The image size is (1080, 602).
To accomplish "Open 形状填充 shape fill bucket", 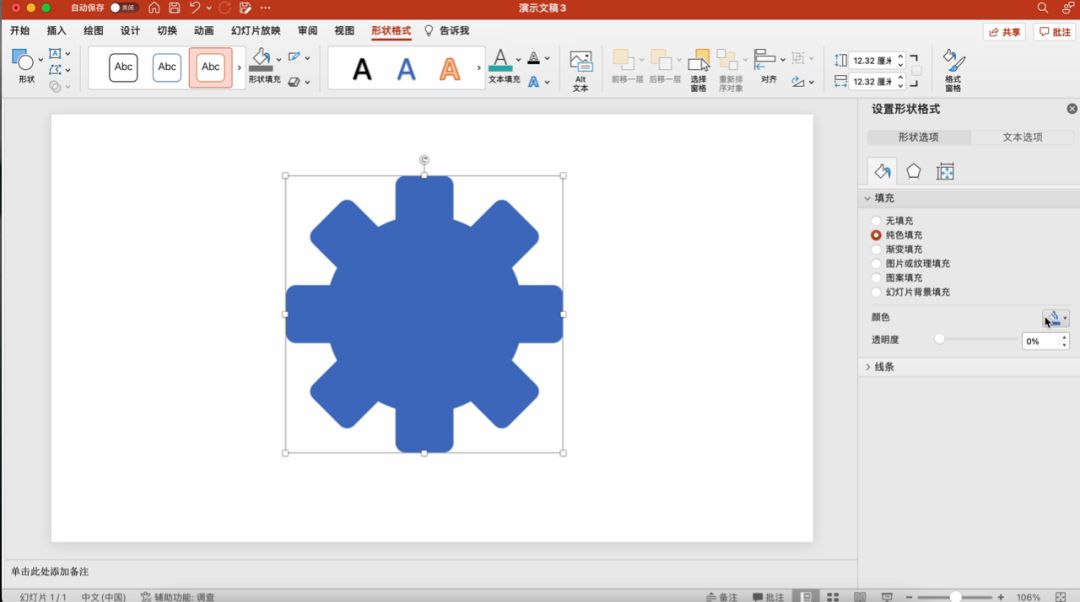I will pyautogui.click(x=261, y=61).
